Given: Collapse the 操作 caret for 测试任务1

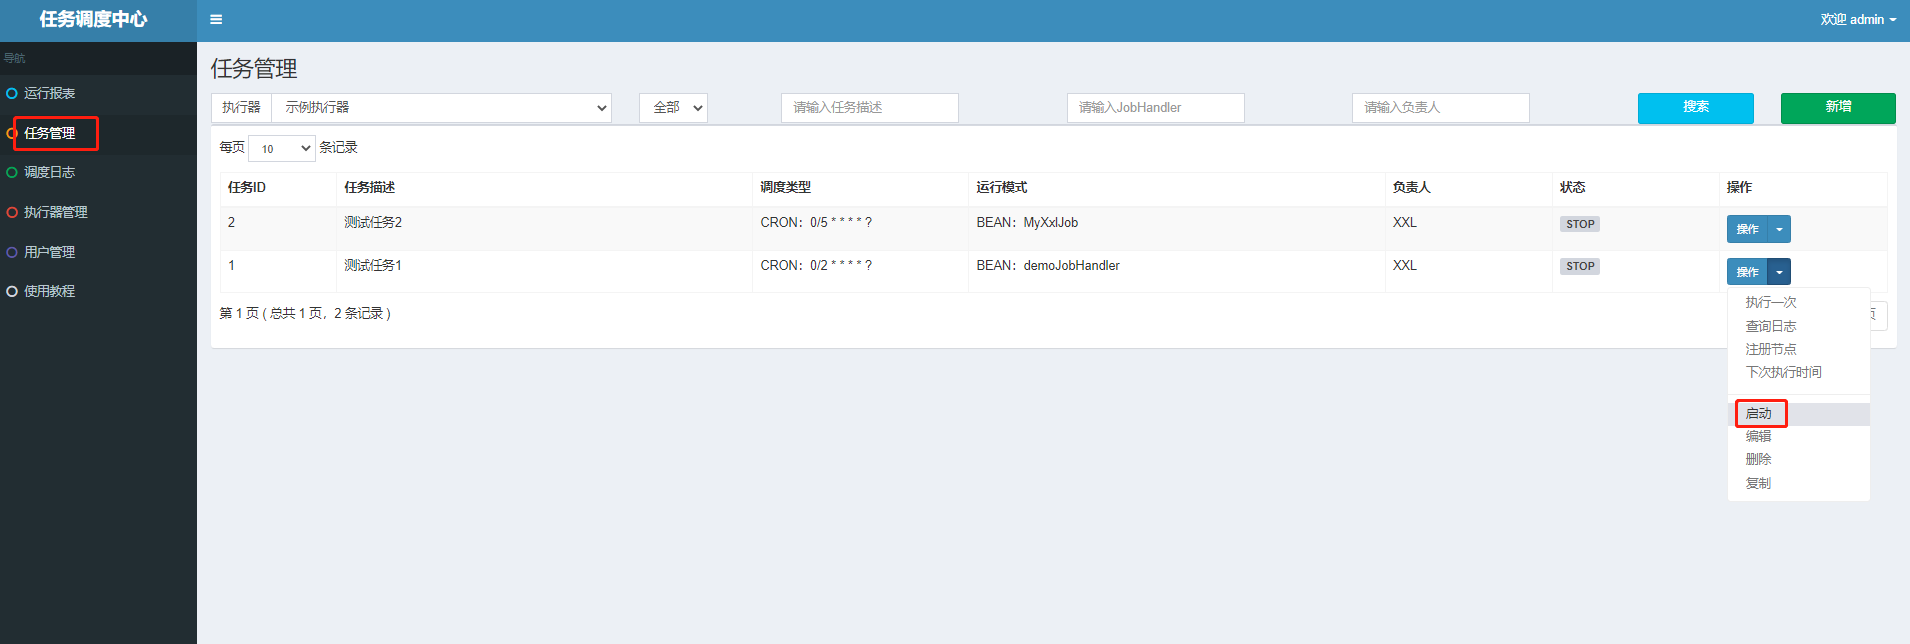Looking at the screenshot, I should [x=1779, y=272].
